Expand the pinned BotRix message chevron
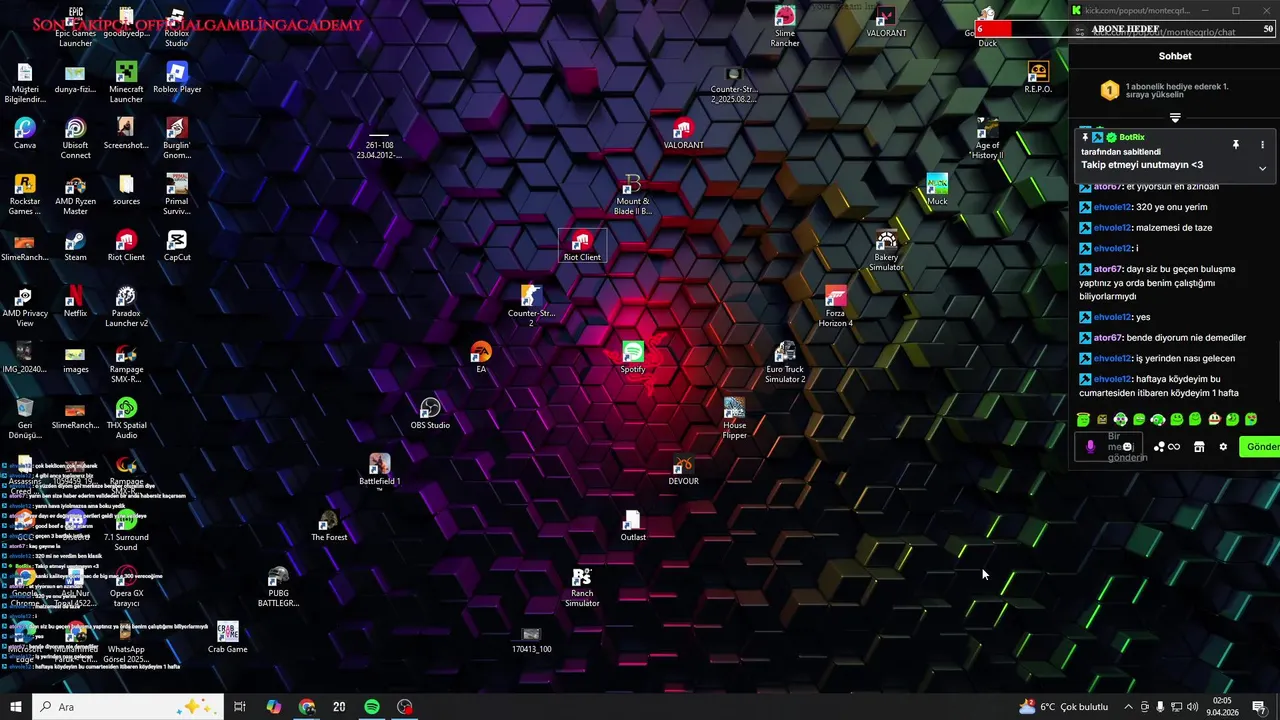Image resolution: width=1280 pixels, height=720 pixels. [1262, 168]
